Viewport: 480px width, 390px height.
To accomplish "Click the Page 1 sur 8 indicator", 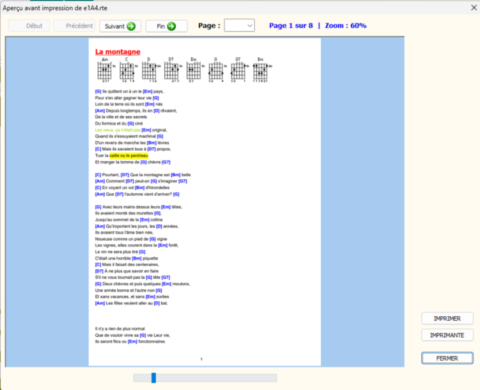I will point(291,26).
